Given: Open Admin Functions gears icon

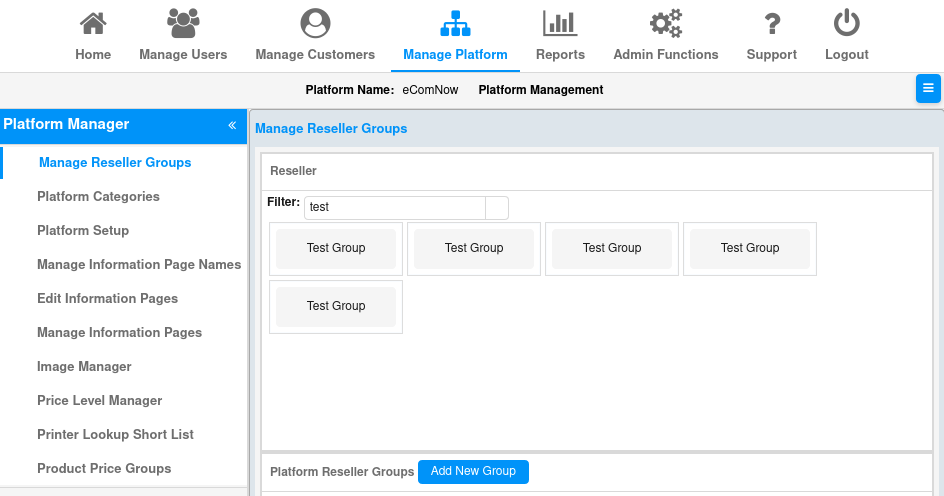Looking at the screenshot, I should click(x=665, y=23).
